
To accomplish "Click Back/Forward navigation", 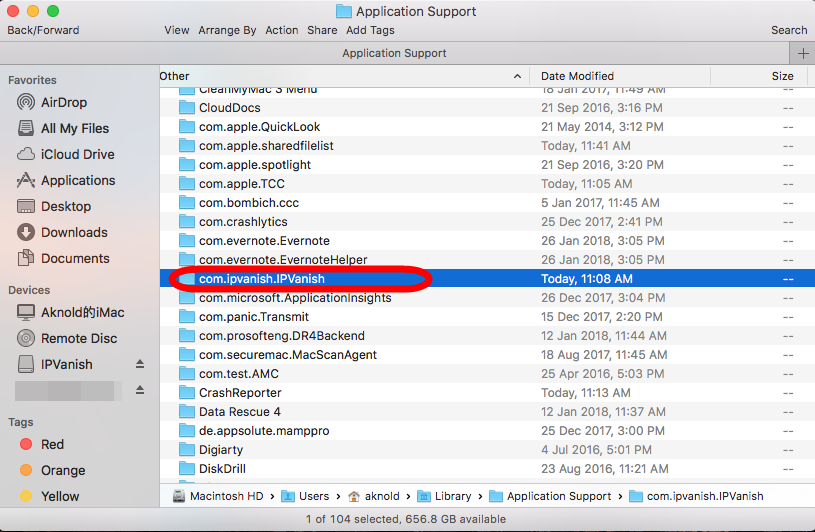I will [43, 30].
